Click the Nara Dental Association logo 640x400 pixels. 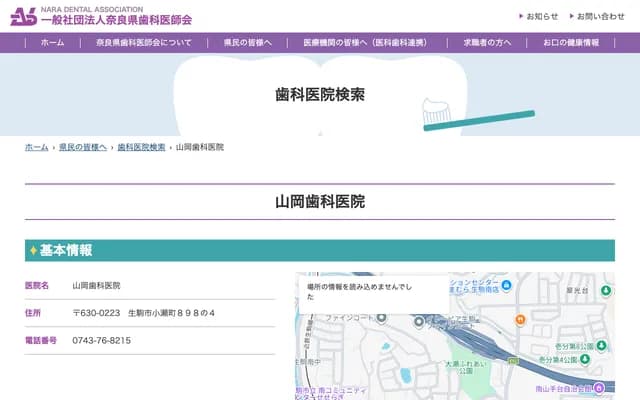pos(100,16)
